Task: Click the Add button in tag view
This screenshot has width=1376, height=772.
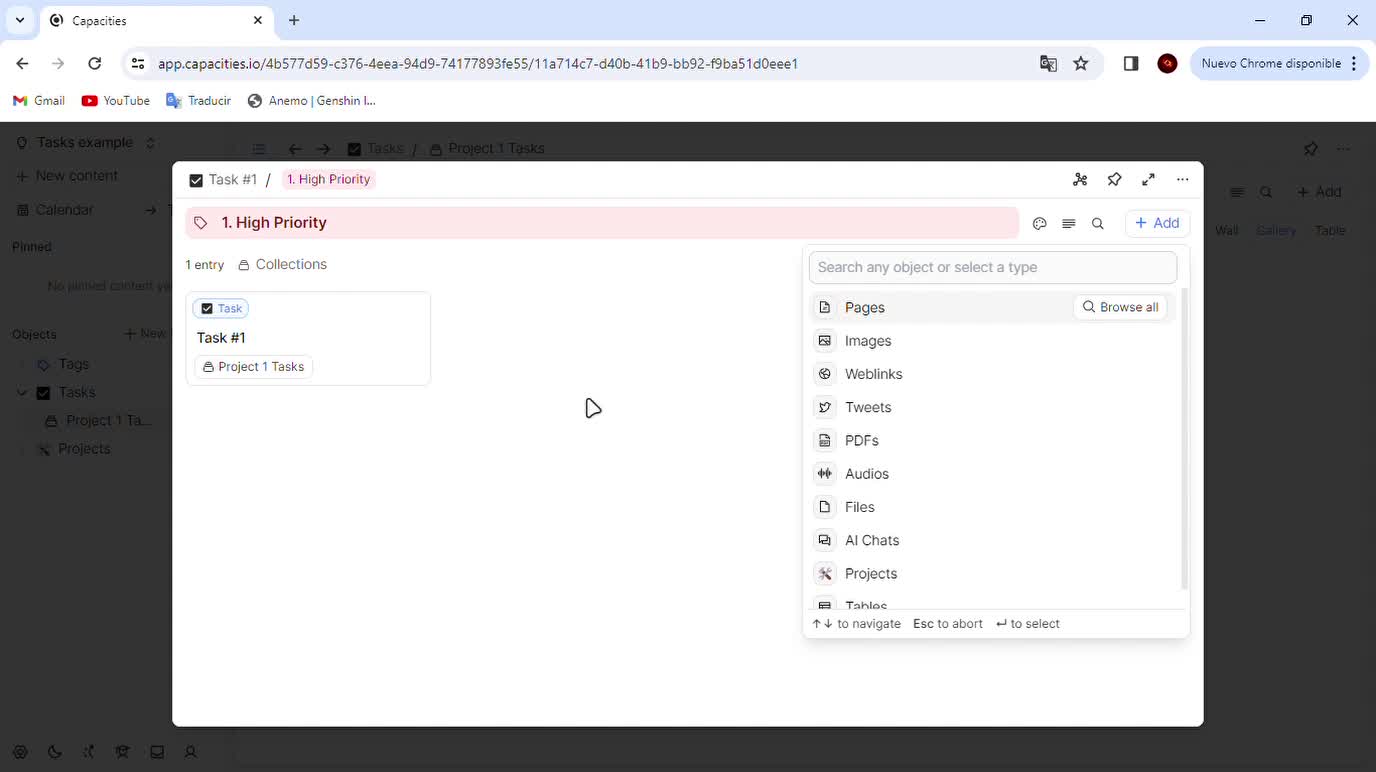Action: [x=1157, y=223]
